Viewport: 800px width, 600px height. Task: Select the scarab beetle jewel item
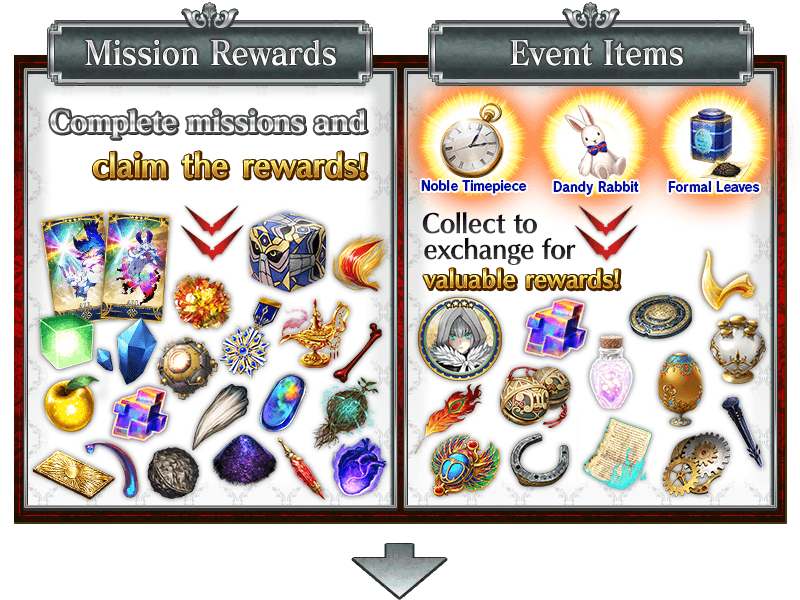tap(465, 465)
